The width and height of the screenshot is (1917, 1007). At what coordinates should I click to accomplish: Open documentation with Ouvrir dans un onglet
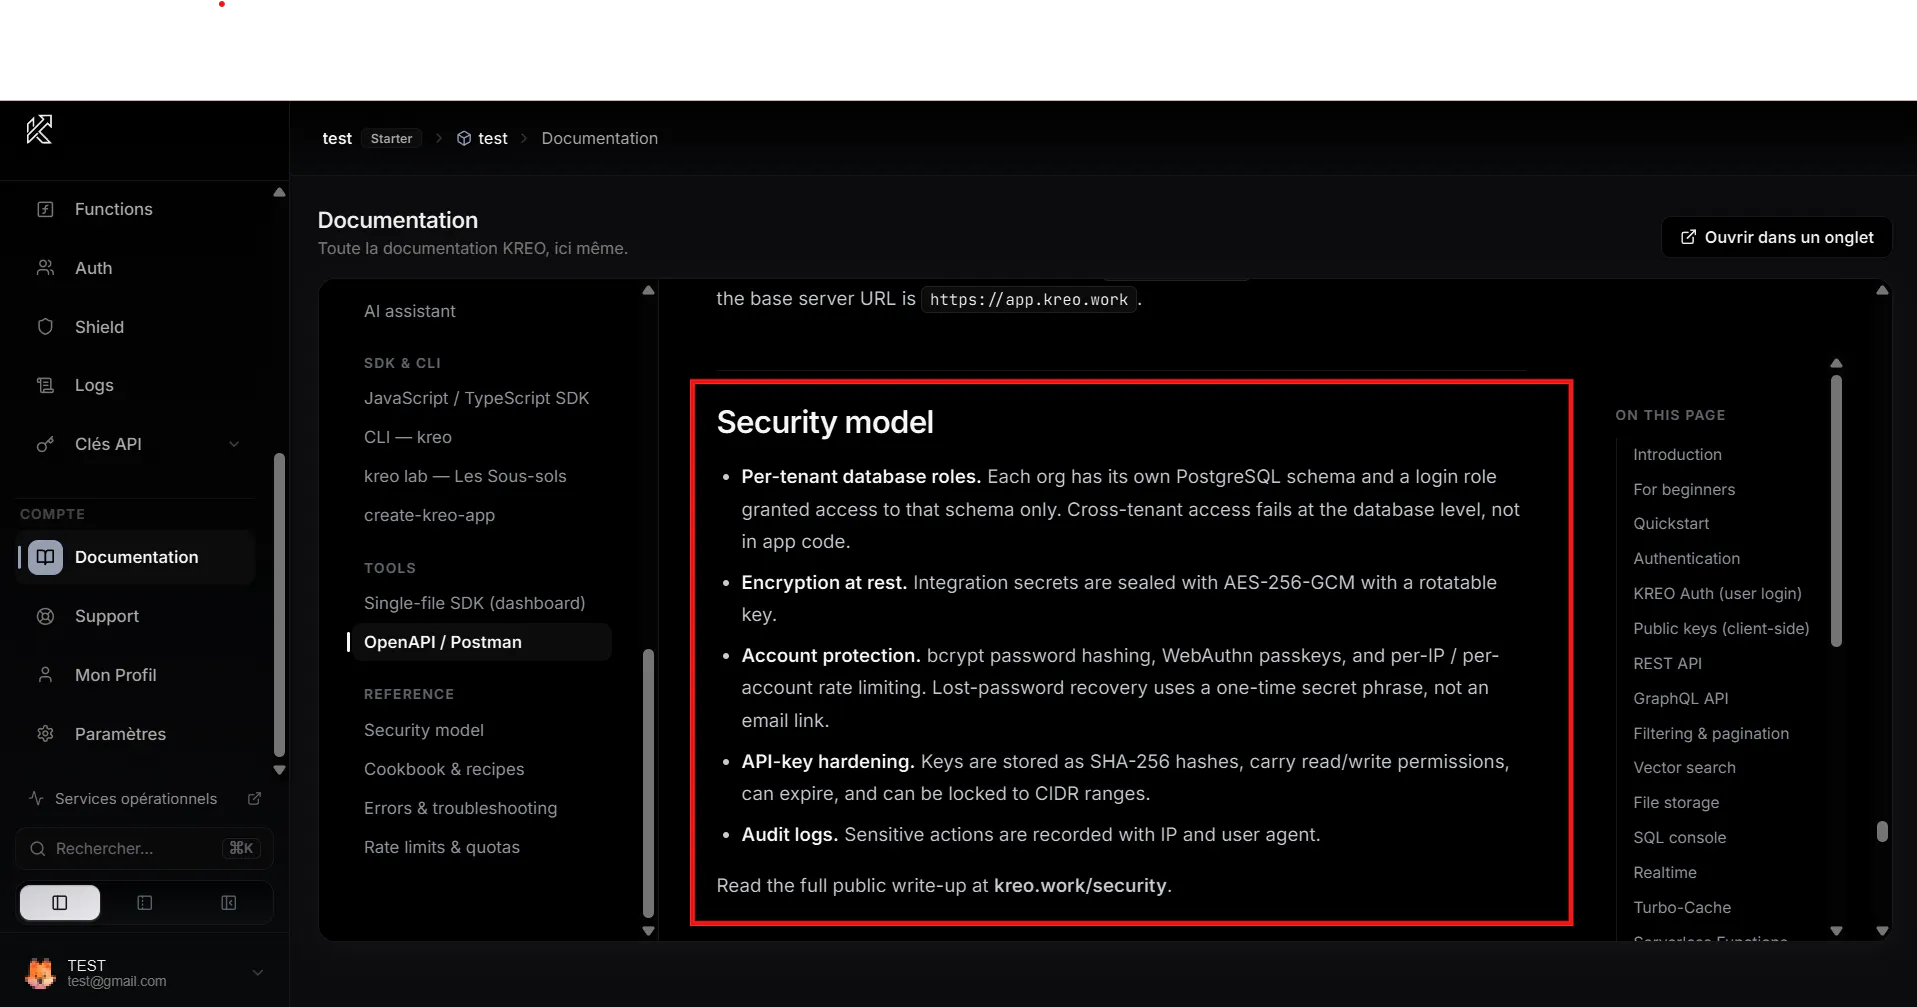[1777, 237]
